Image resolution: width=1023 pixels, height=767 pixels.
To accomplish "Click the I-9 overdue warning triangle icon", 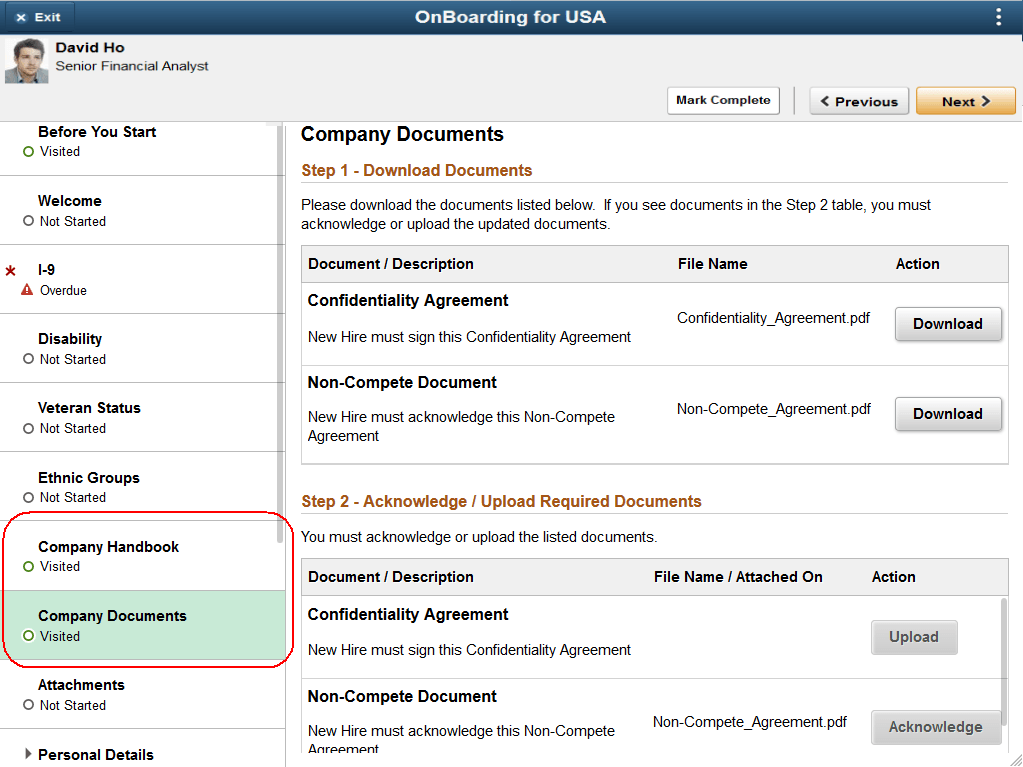I will point(27,290).
